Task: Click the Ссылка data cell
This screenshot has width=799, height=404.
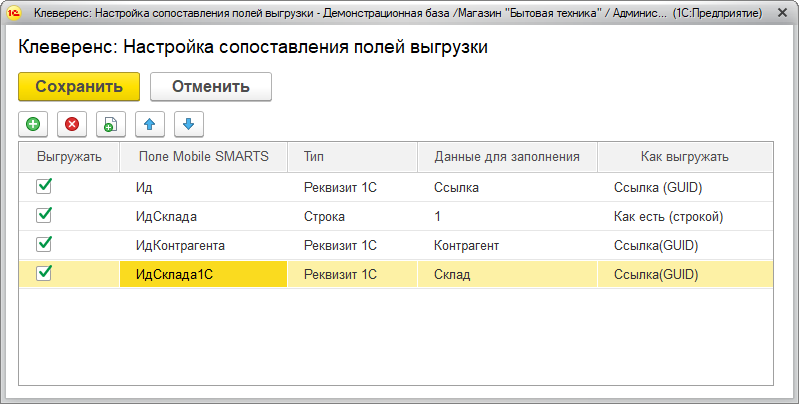Action: click(507, 187)
